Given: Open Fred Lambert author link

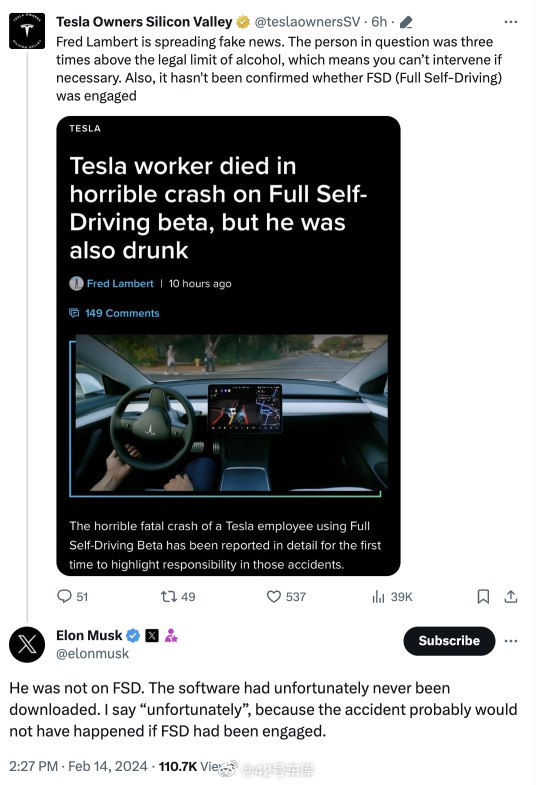Looking at the screenshot, I should pyautogui.click(x=120, y=283).
